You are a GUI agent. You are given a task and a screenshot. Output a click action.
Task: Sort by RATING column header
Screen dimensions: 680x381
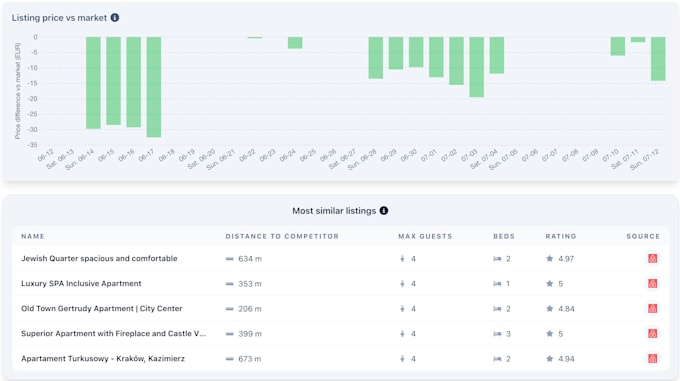pyautogui.click(x=561, y=236)
